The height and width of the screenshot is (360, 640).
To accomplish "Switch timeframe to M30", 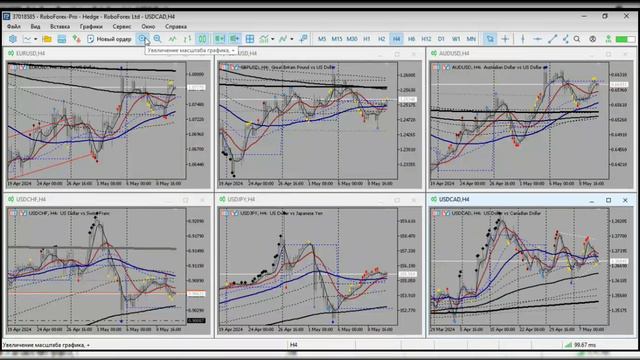I will click(x=352, y=39).
